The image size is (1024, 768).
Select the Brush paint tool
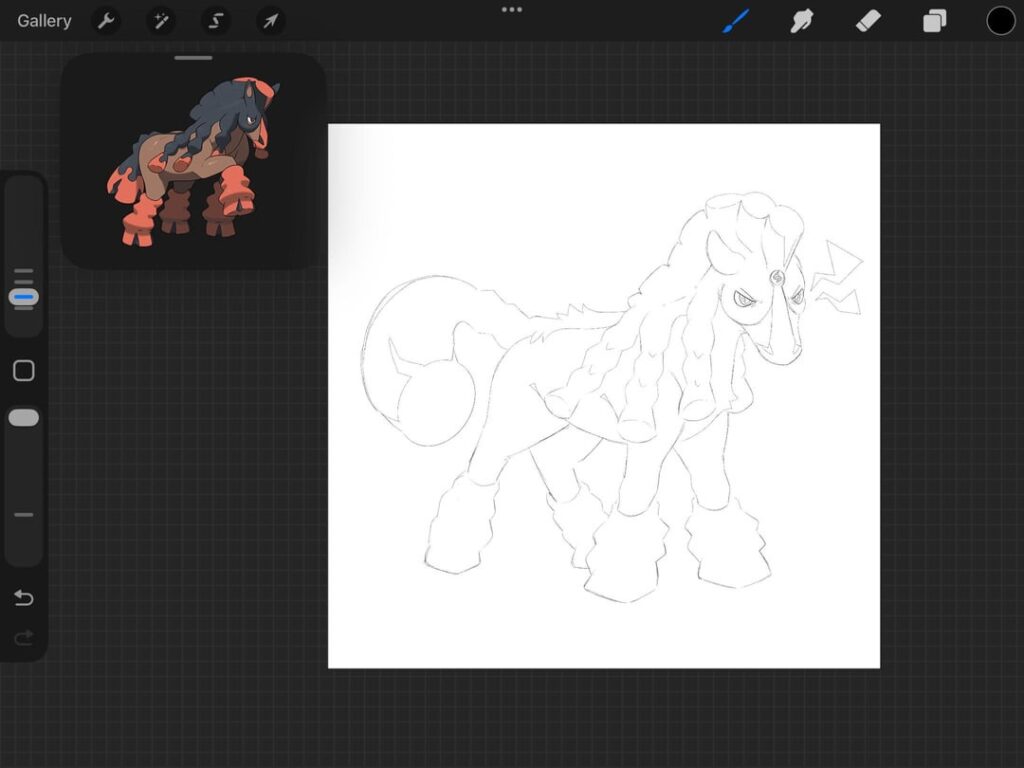pyautogui.click(x=736, y=21)
